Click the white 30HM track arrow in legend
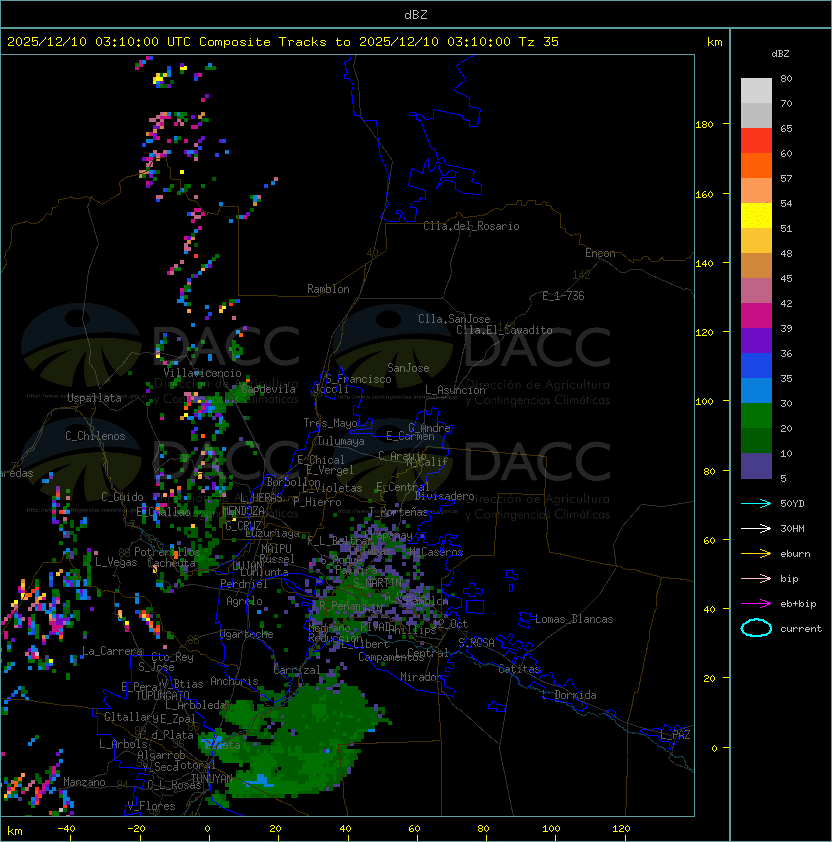The height and width of the screenshot is (842, 832). point(756,528)
